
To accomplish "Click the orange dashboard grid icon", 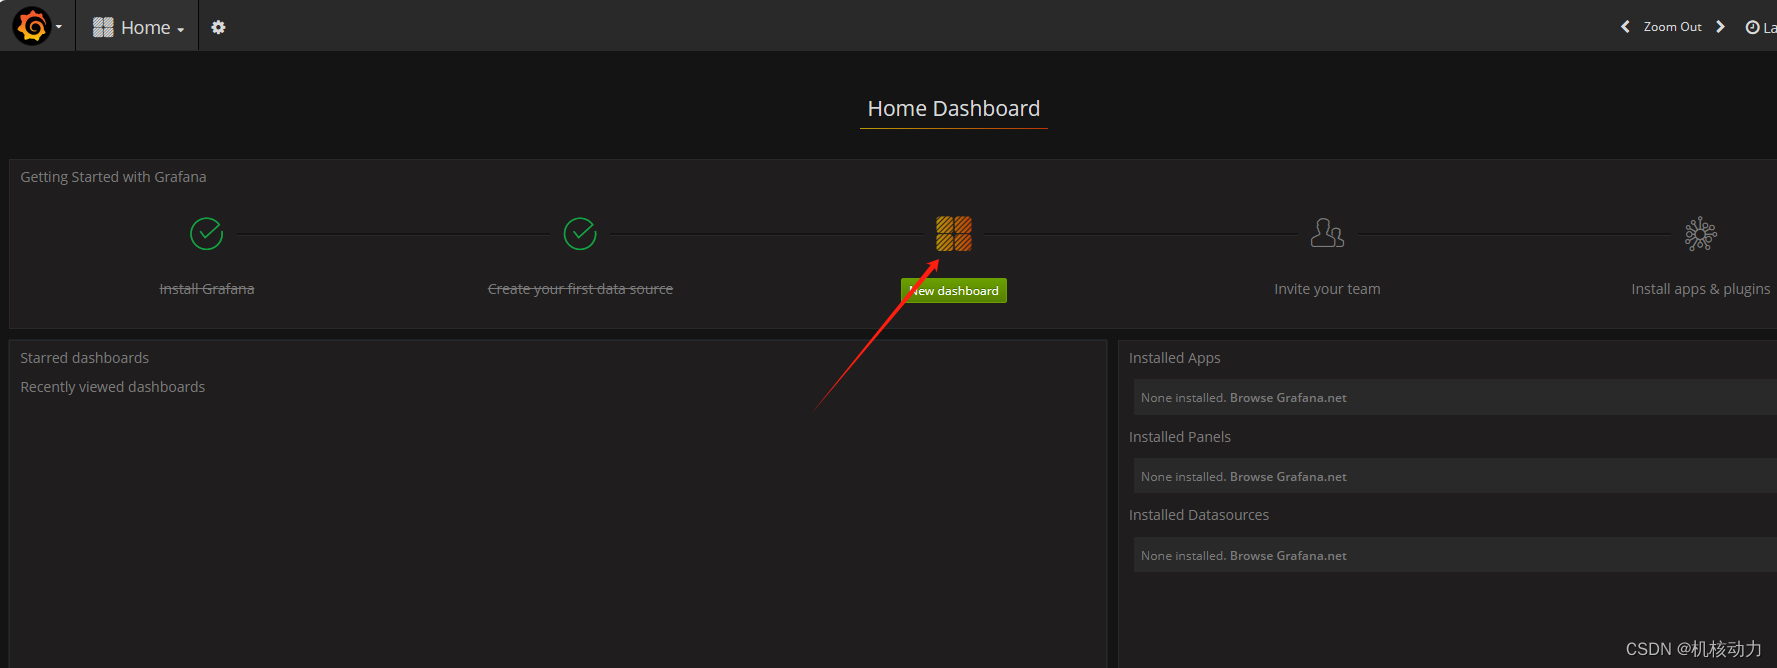I will (x=954, y=233).
